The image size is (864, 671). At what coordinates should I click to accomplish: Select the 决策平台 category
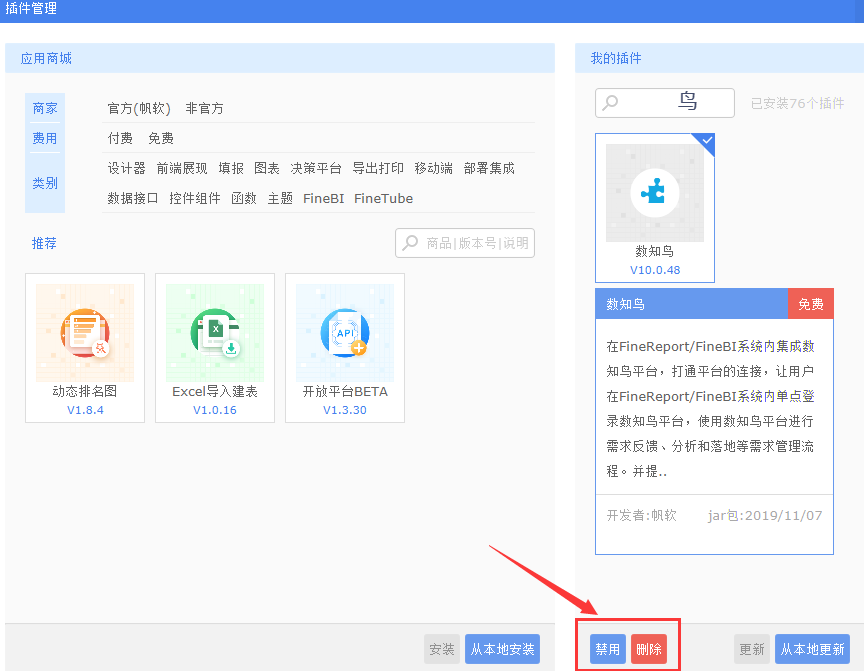tap(316, 168)
